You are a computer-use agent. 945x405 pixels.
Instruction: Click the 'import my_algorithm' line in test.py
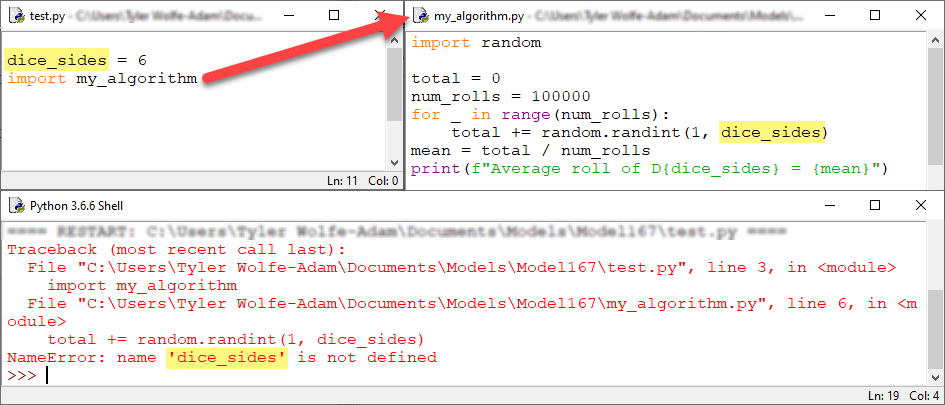(x=102, y=78)
